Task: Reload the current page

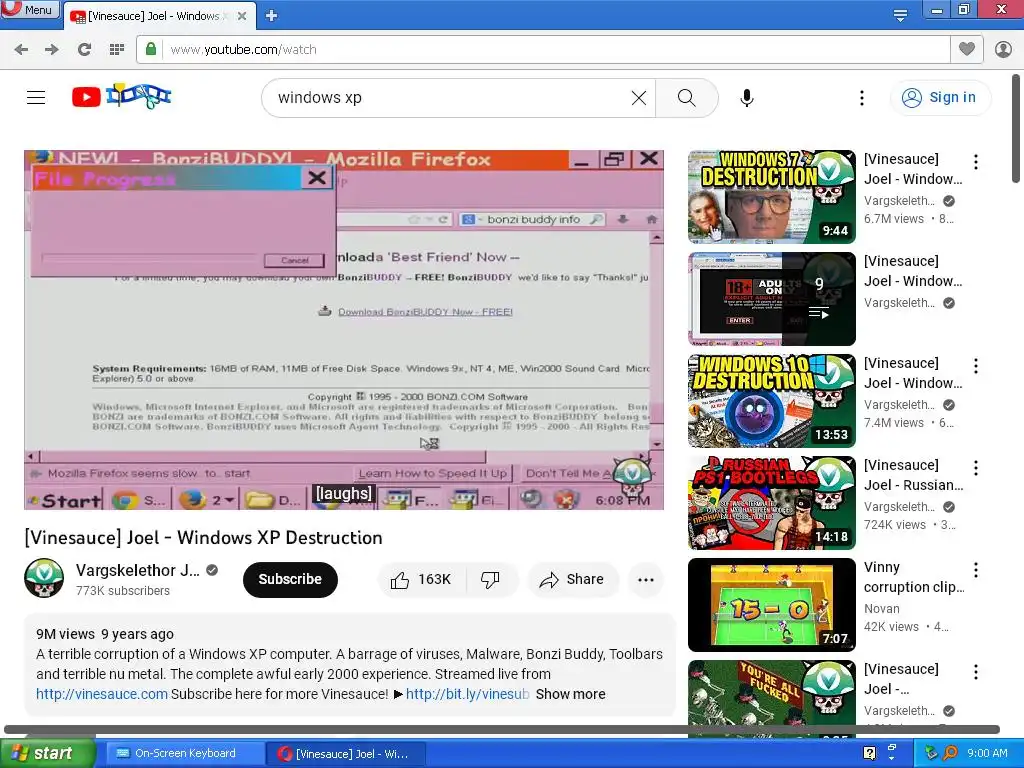Action: click(84, 50)
